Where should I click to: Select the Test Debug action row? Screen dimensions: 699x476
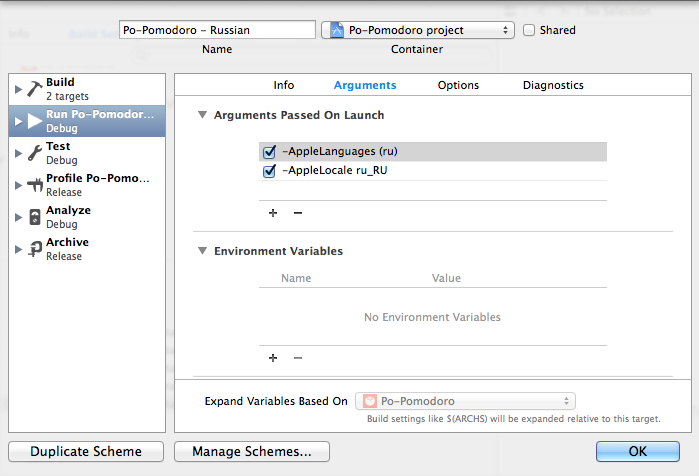(87, 153)
